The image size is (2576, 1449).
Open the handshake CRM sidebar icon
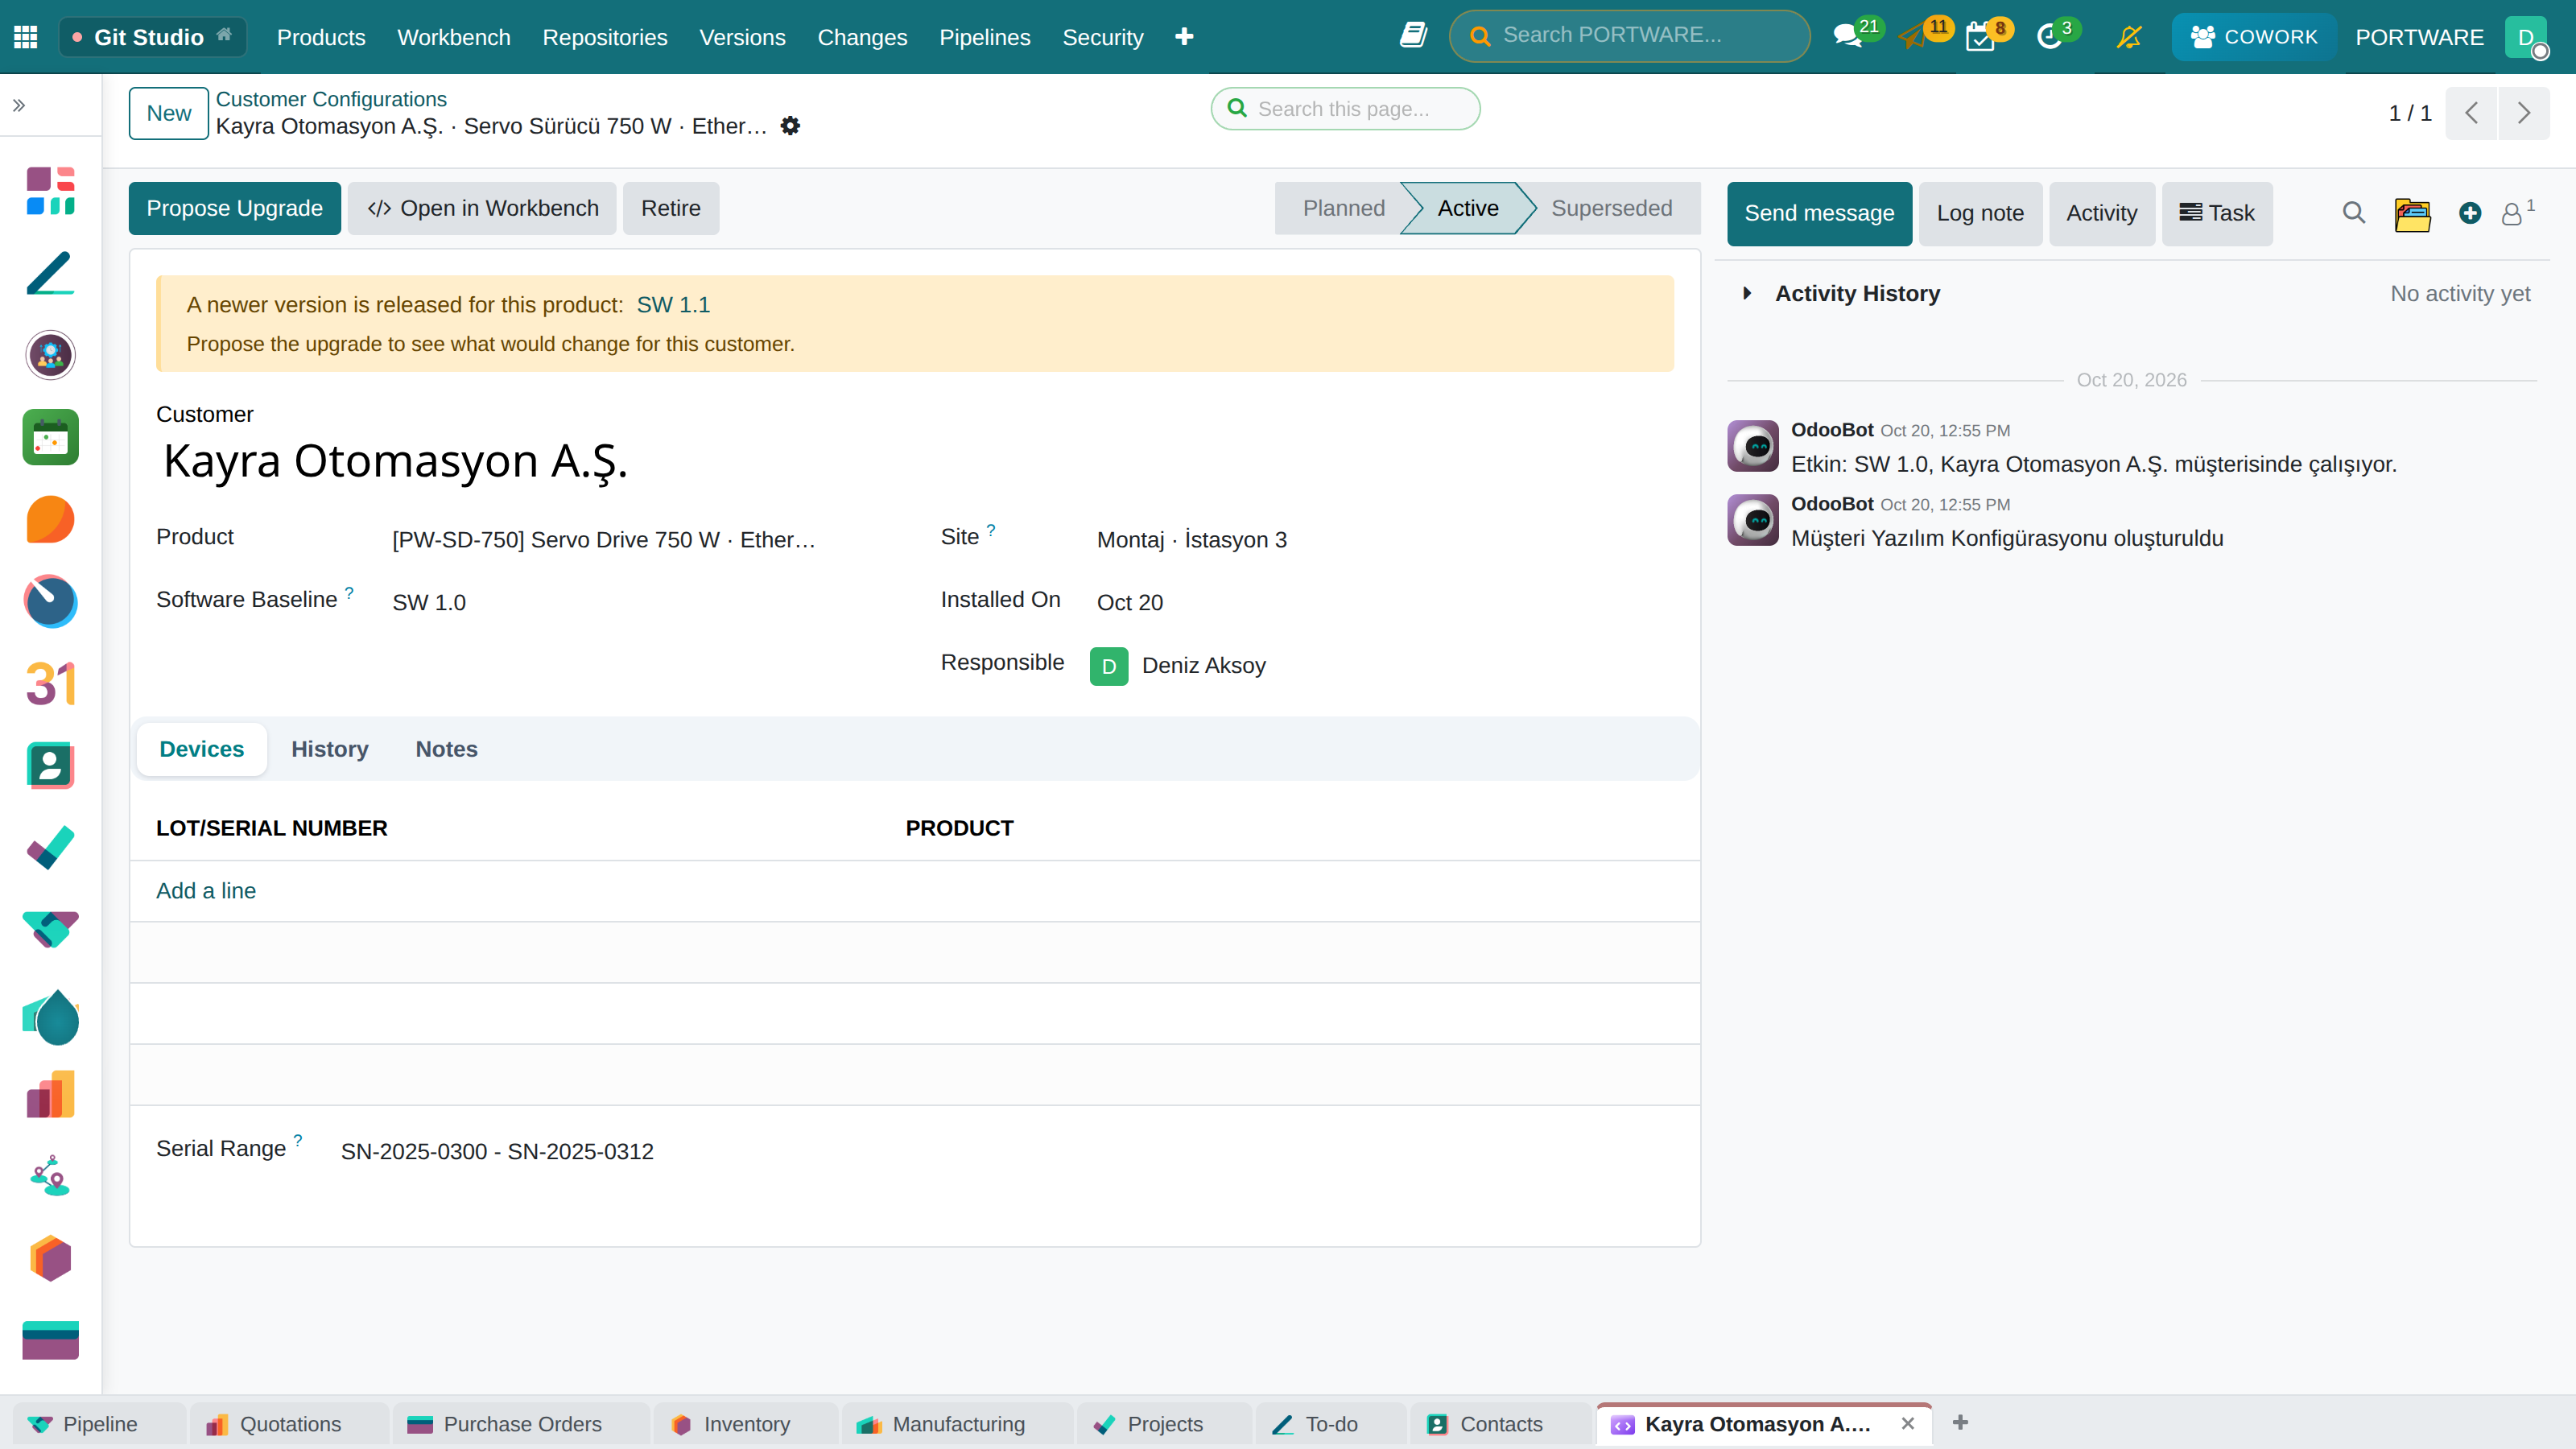click(x=50, y=930)
